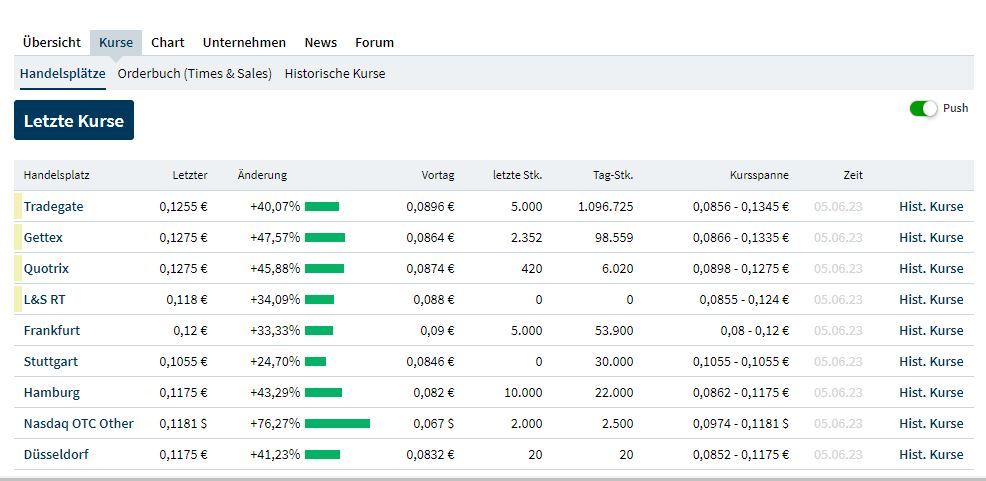Click the Handelsplatz column header
The image size is (986, 481).
57,175
